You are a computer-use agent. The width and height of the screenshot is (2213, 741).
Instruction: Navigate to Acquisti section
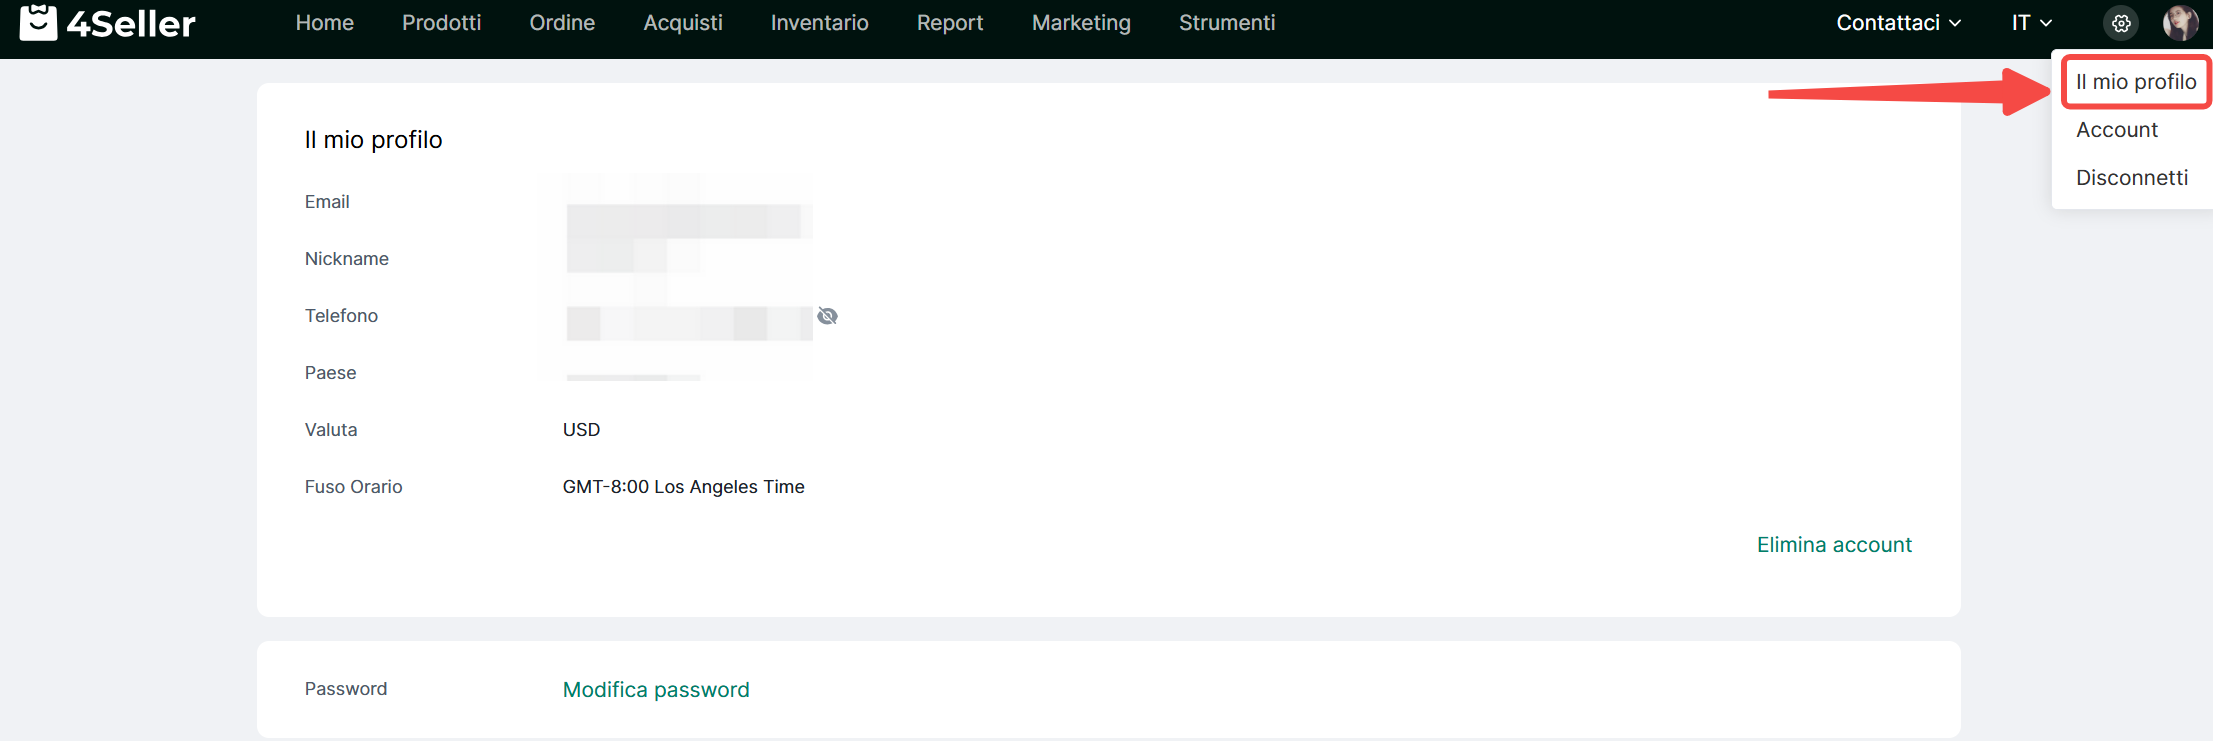(x=682, y=23)
